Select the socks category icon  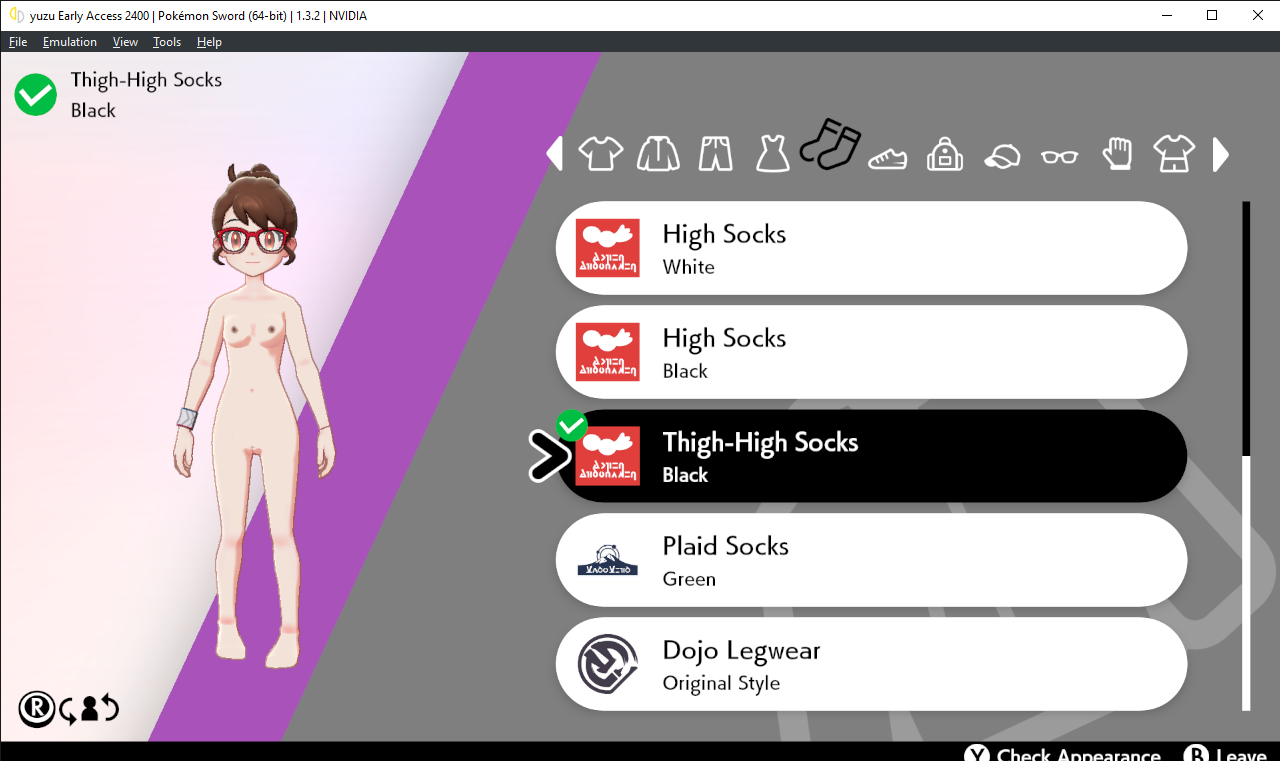click(x=830, y=144)
